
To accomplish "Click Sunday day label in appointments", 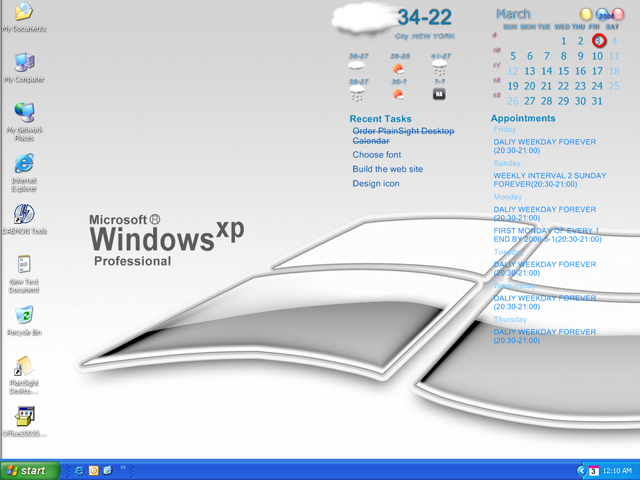I will click(507, 163).
